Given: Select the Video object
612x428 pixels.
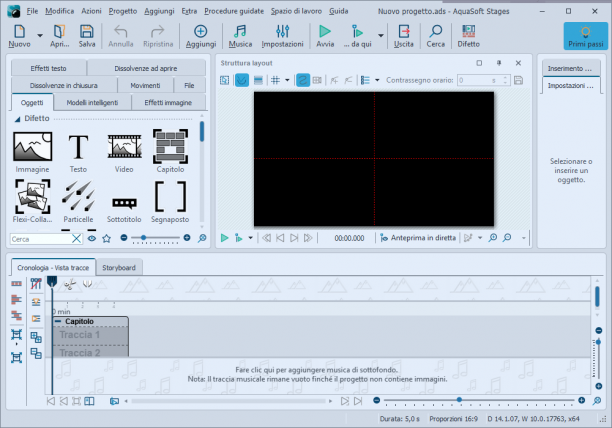Looking at the screenshot, I should pyautogui.click(x=124, y=152).
